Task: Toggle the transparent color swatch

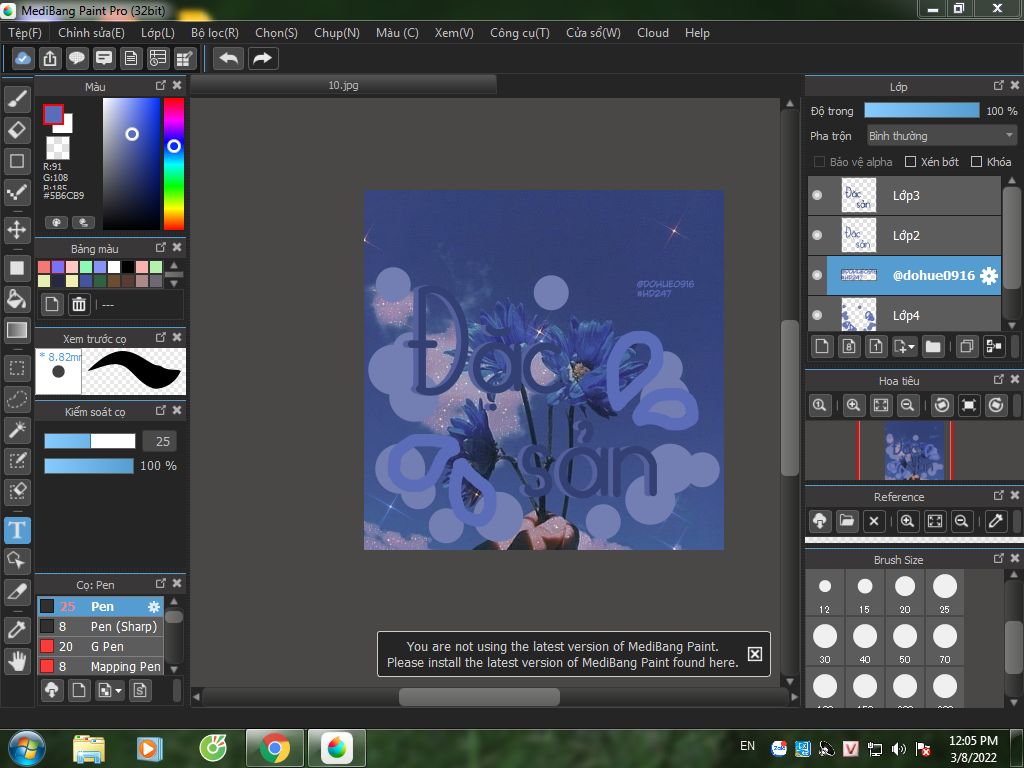Action: pyautogui.click(x=57, y=148)
